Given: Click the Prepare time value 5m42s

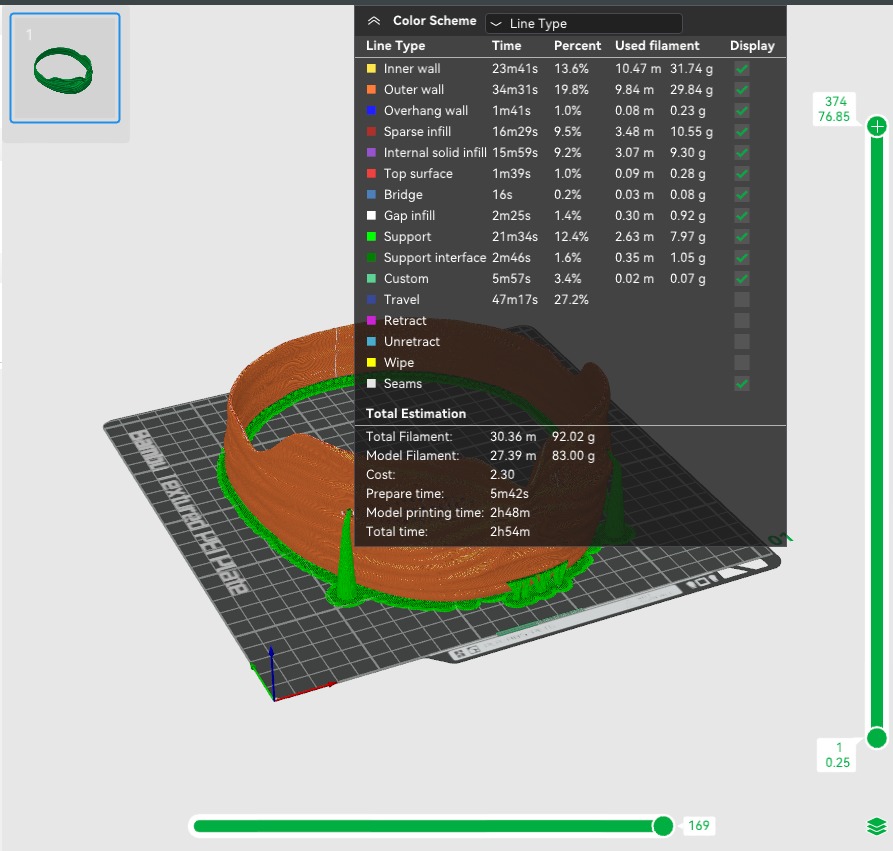Looking at the screenshot, I should tap(509, 494).
